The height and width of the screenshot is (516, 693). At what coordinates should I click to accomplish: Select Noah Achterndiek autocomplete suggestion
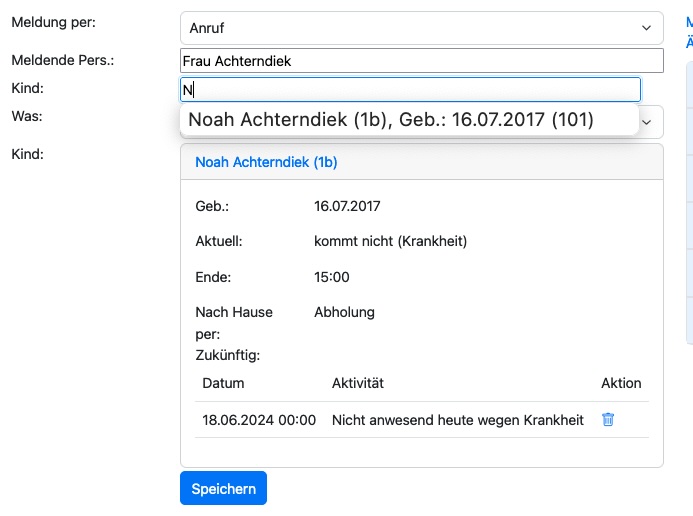(x=391, y=120)
